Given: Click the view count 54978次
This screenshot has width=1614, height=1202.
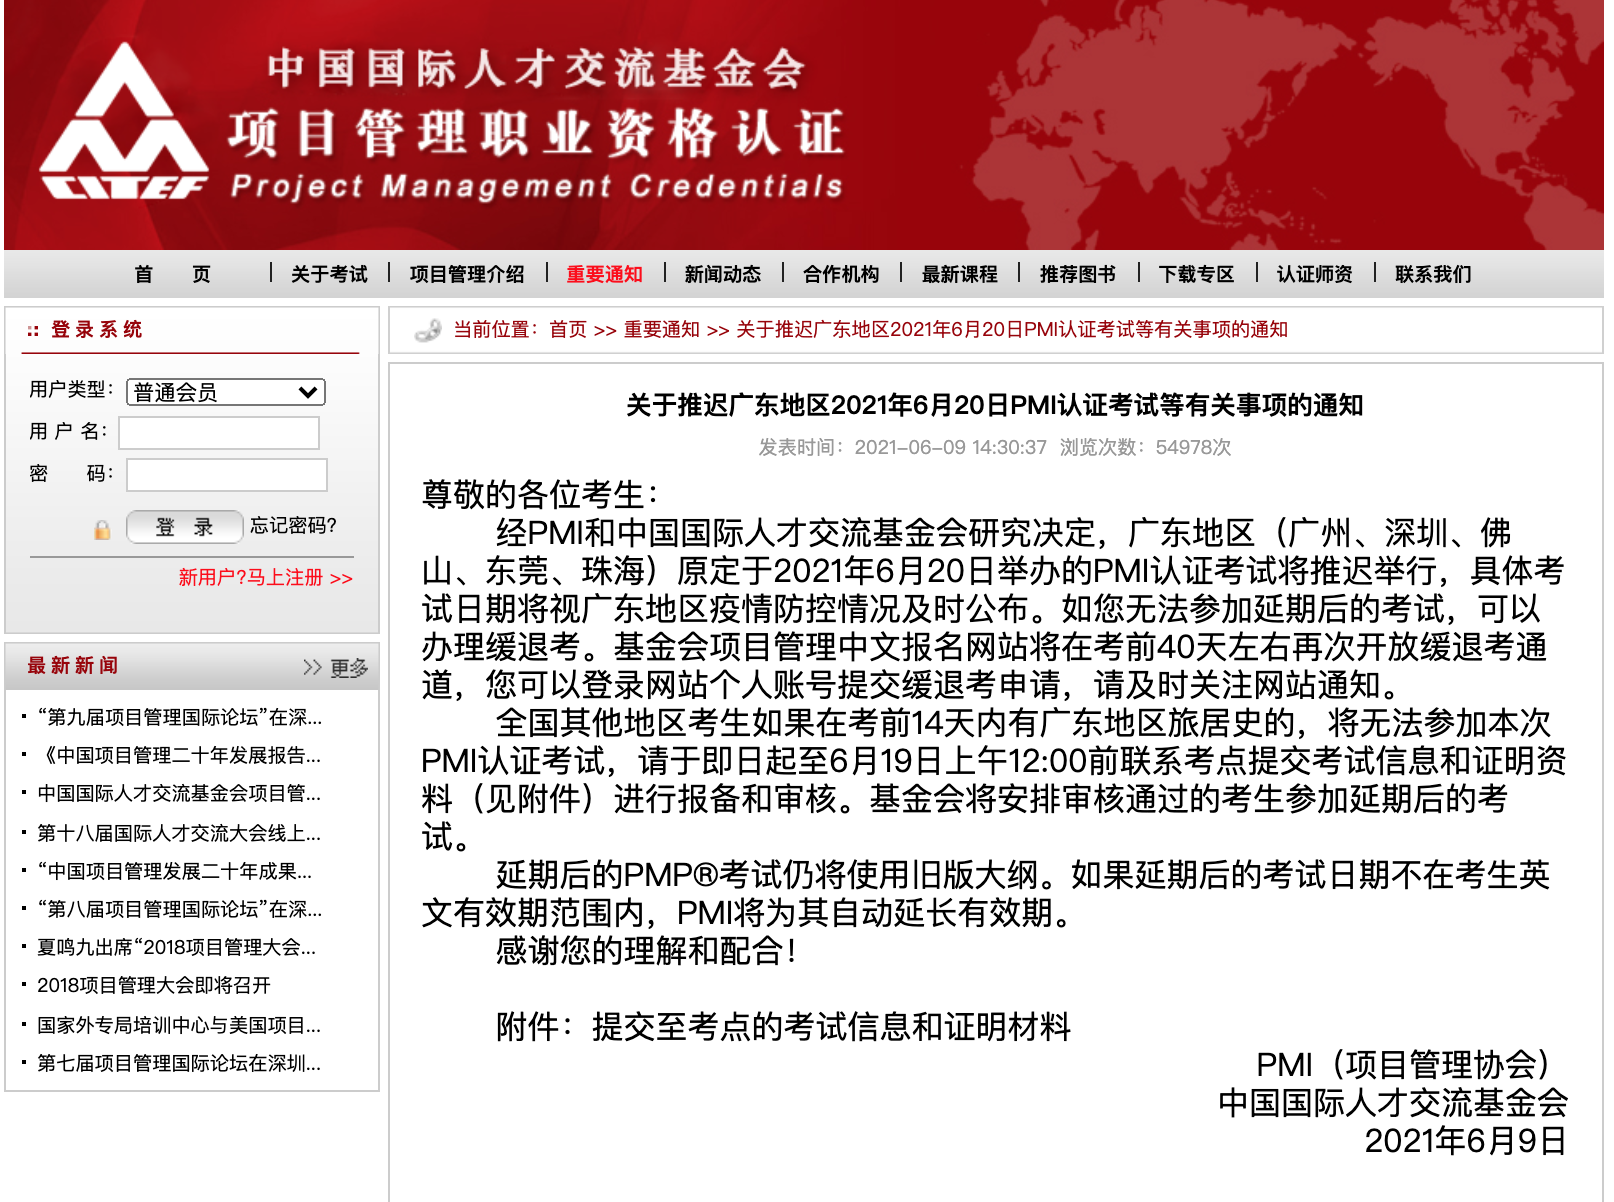Looking at the screenshot, I should coord(1193,447).
